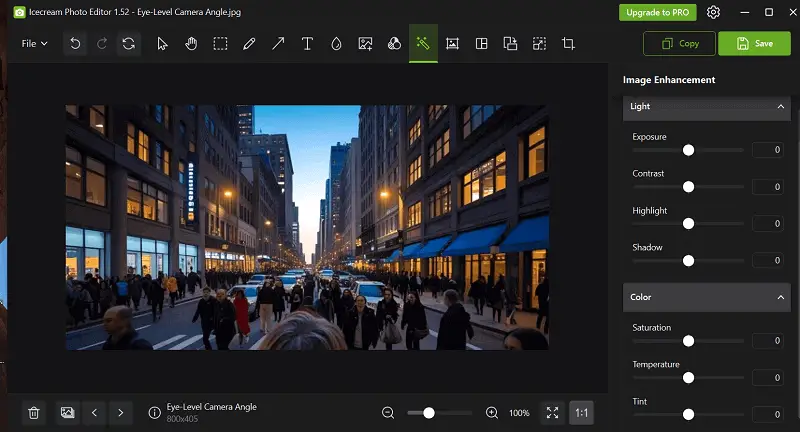
Task: Zoom out with the minus magnifier
Action: point(388,413)
